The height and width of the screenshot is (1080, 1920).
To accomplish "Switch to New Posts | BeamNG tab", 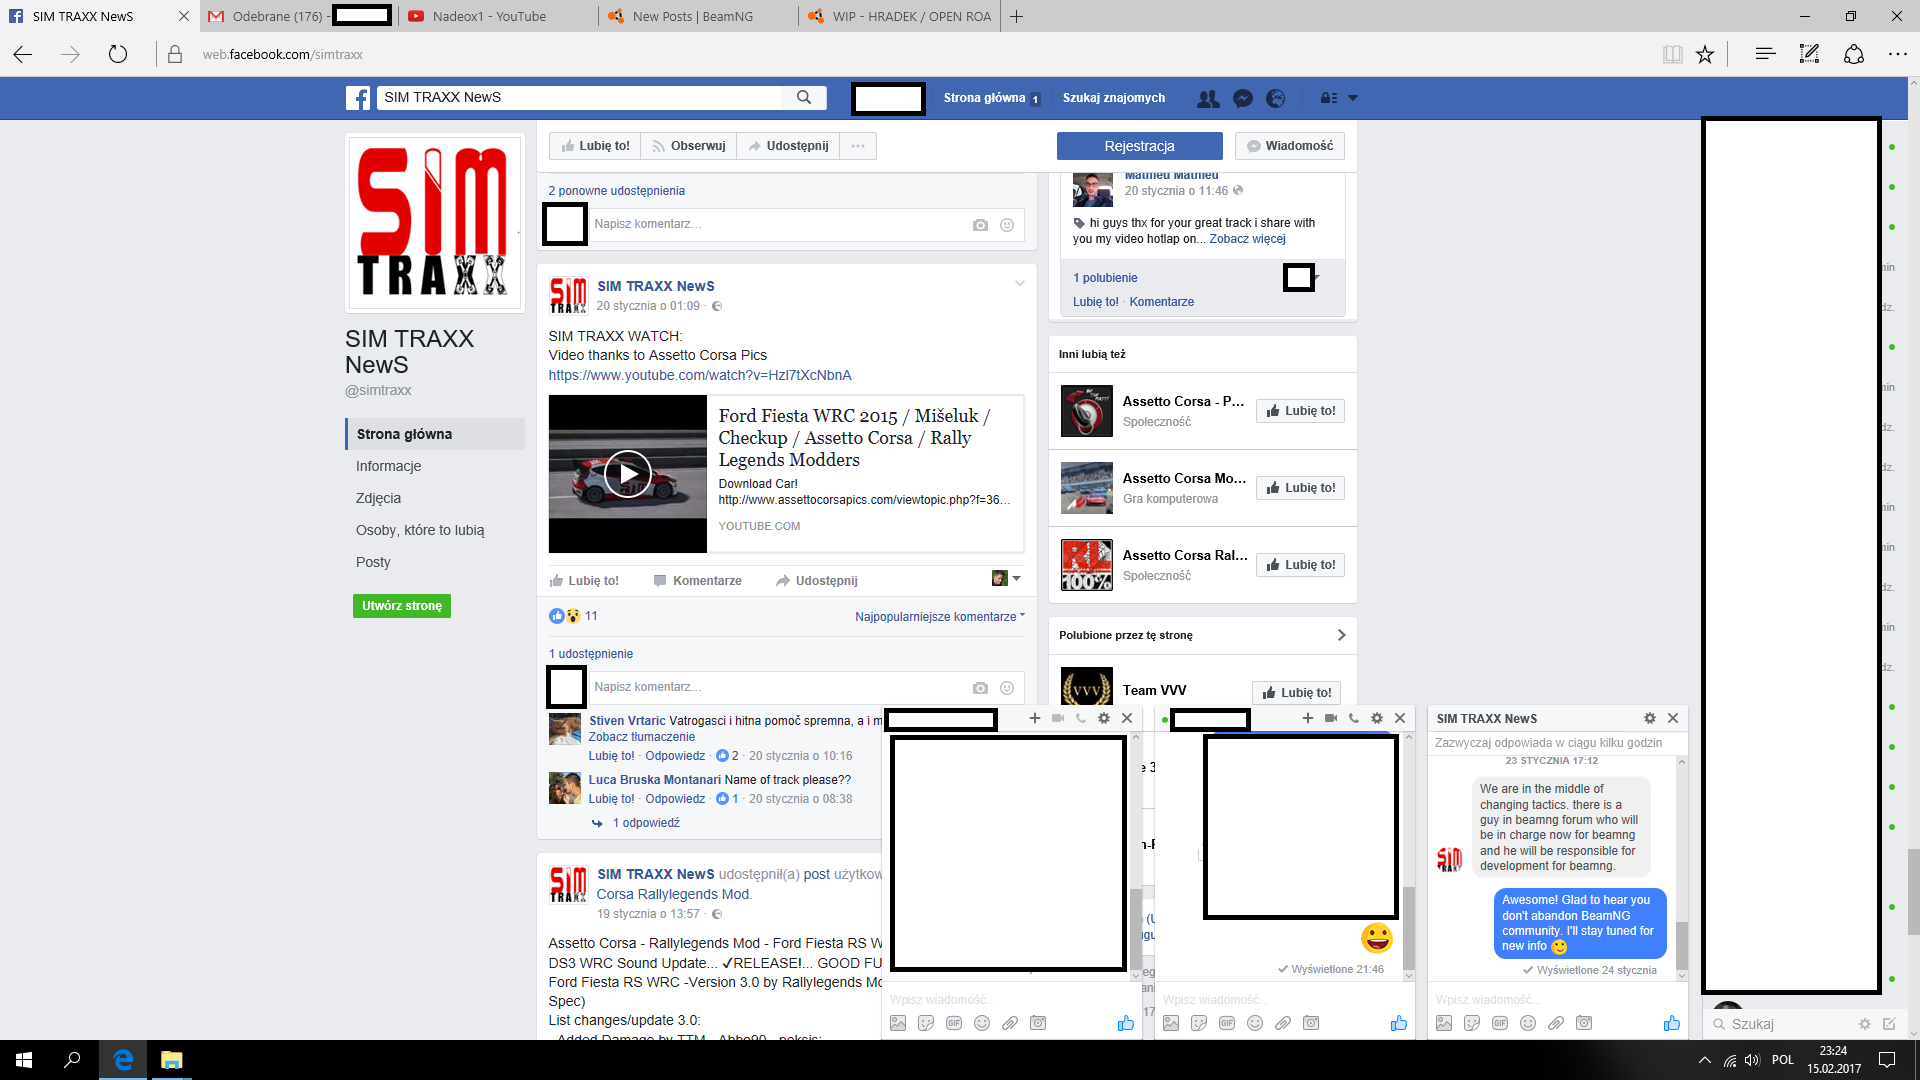I will click(698, 16).
